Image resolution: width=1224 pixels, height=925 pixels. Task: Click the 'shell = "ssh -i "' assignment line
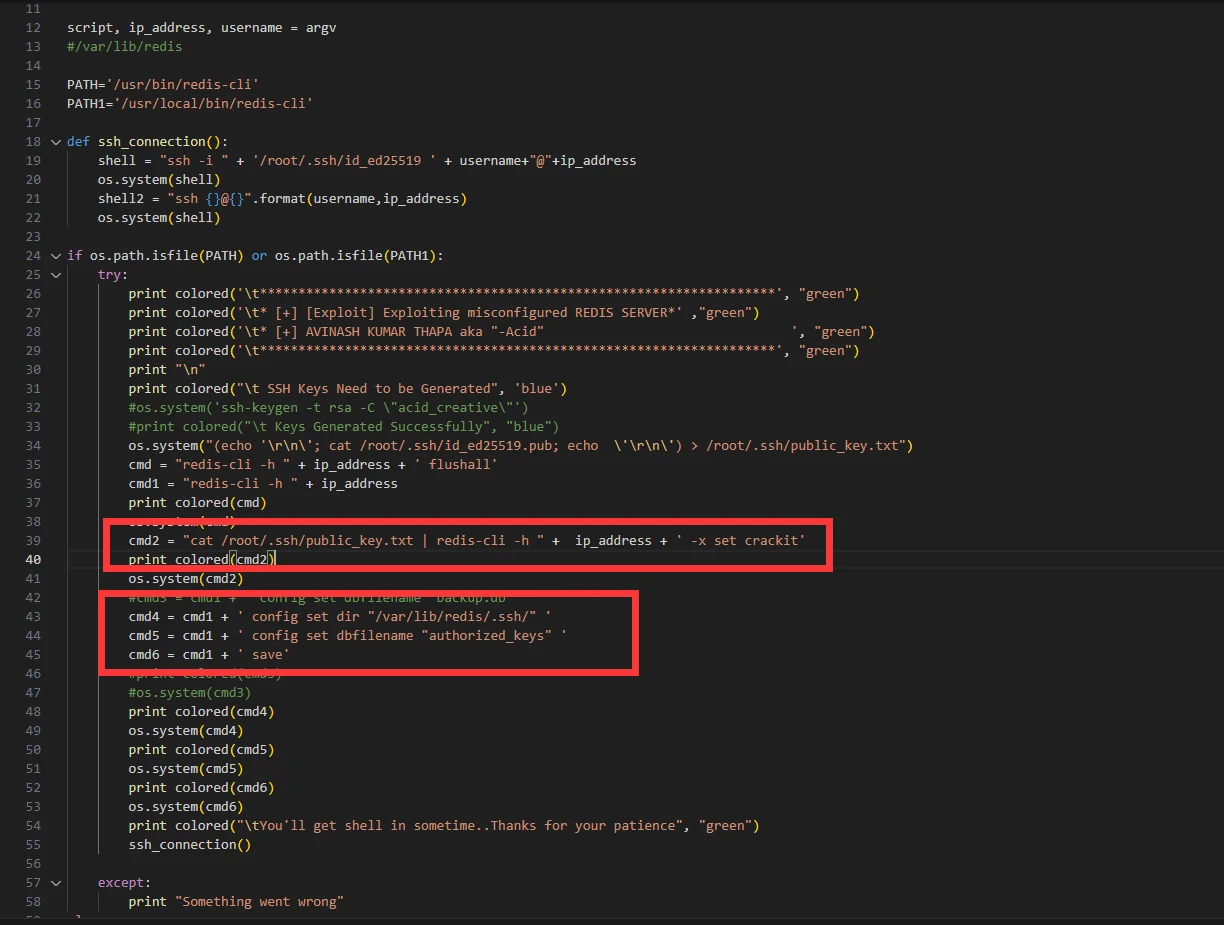367,160
